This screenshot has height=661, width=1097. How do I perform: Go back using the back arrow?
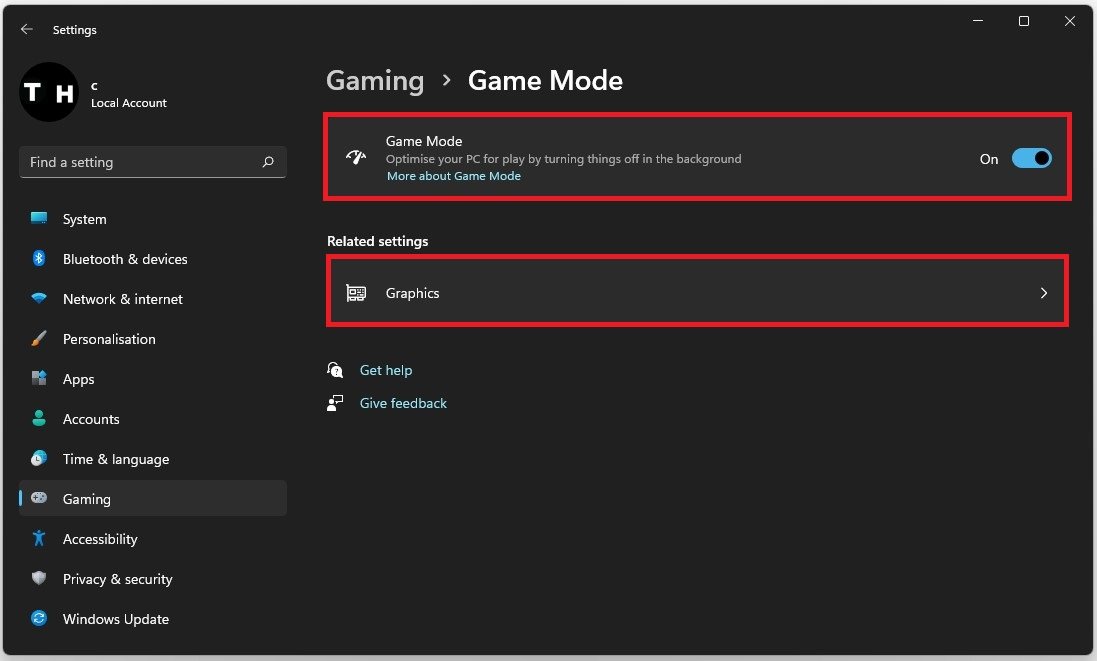point(27,30)
